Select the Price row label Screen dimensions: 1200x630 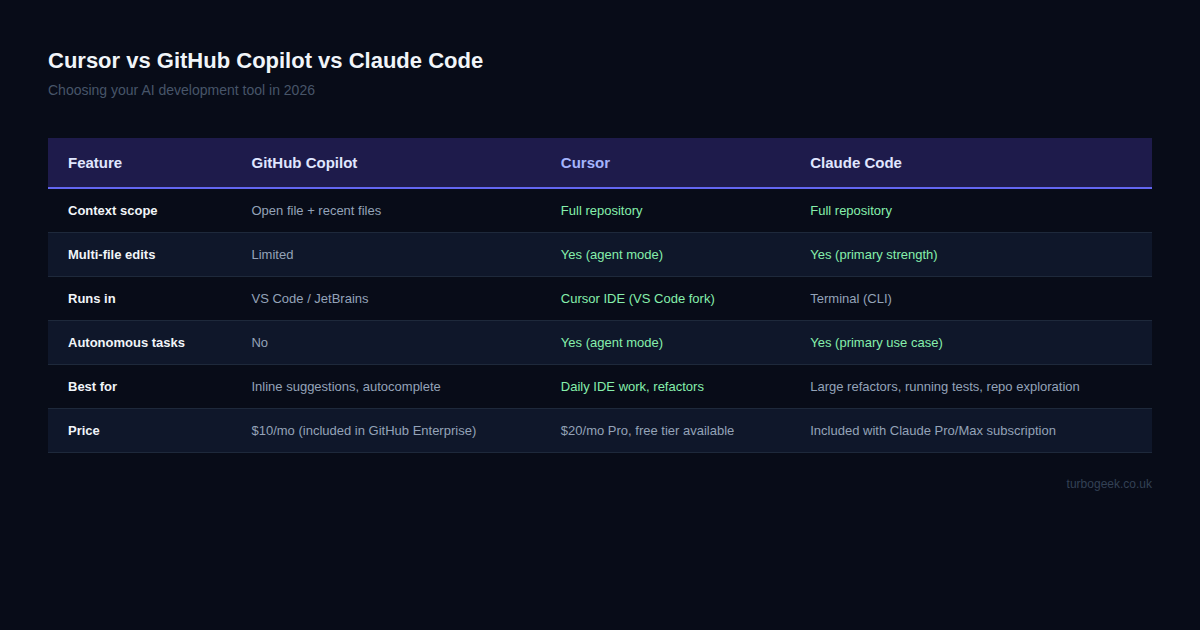[x=83, y=430]
